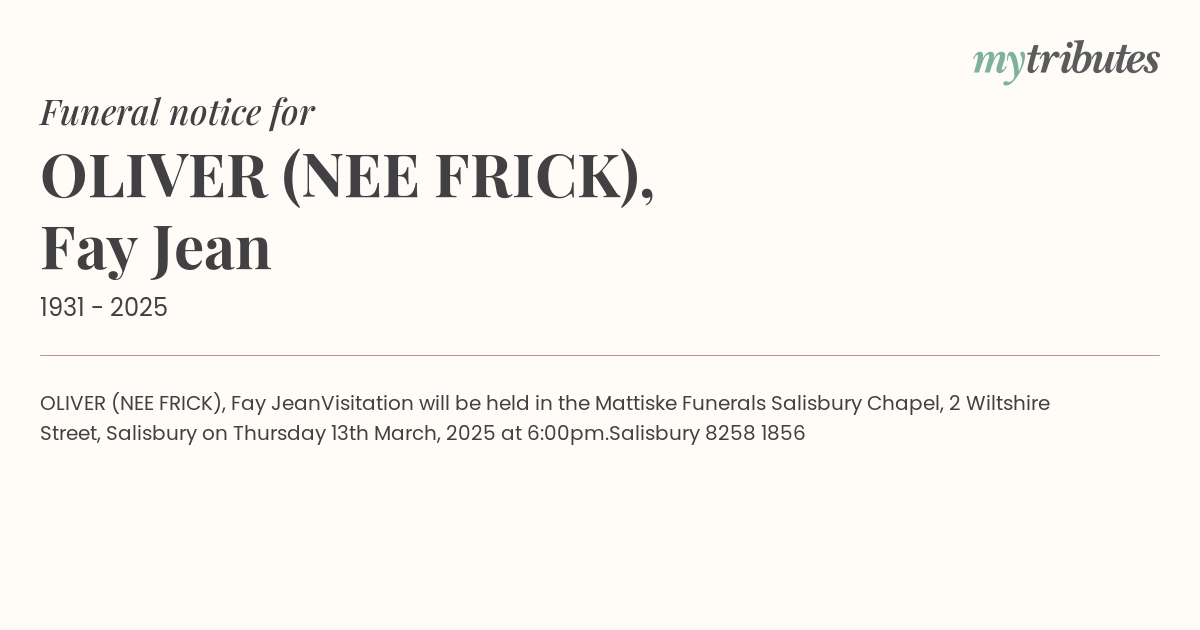Select the word "OLIVER" in the large heading
This screenshot has height=630, width=1200.
click(x=154, y=176)
